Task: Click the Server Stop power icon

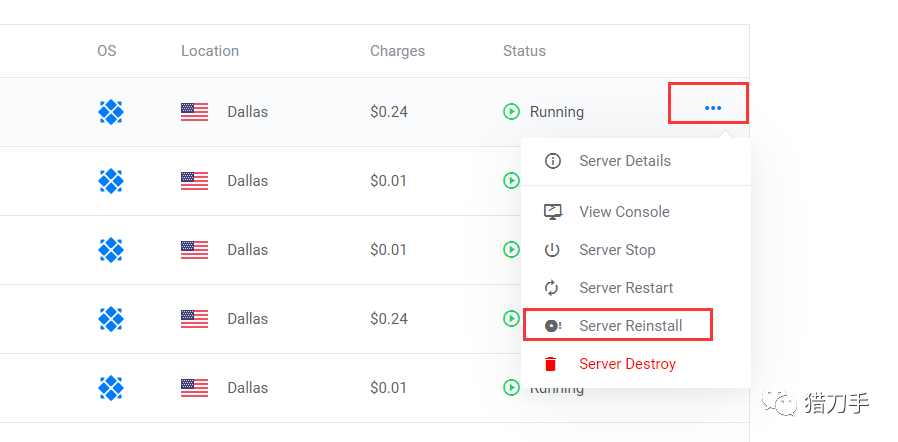Action: coord(553,250)
